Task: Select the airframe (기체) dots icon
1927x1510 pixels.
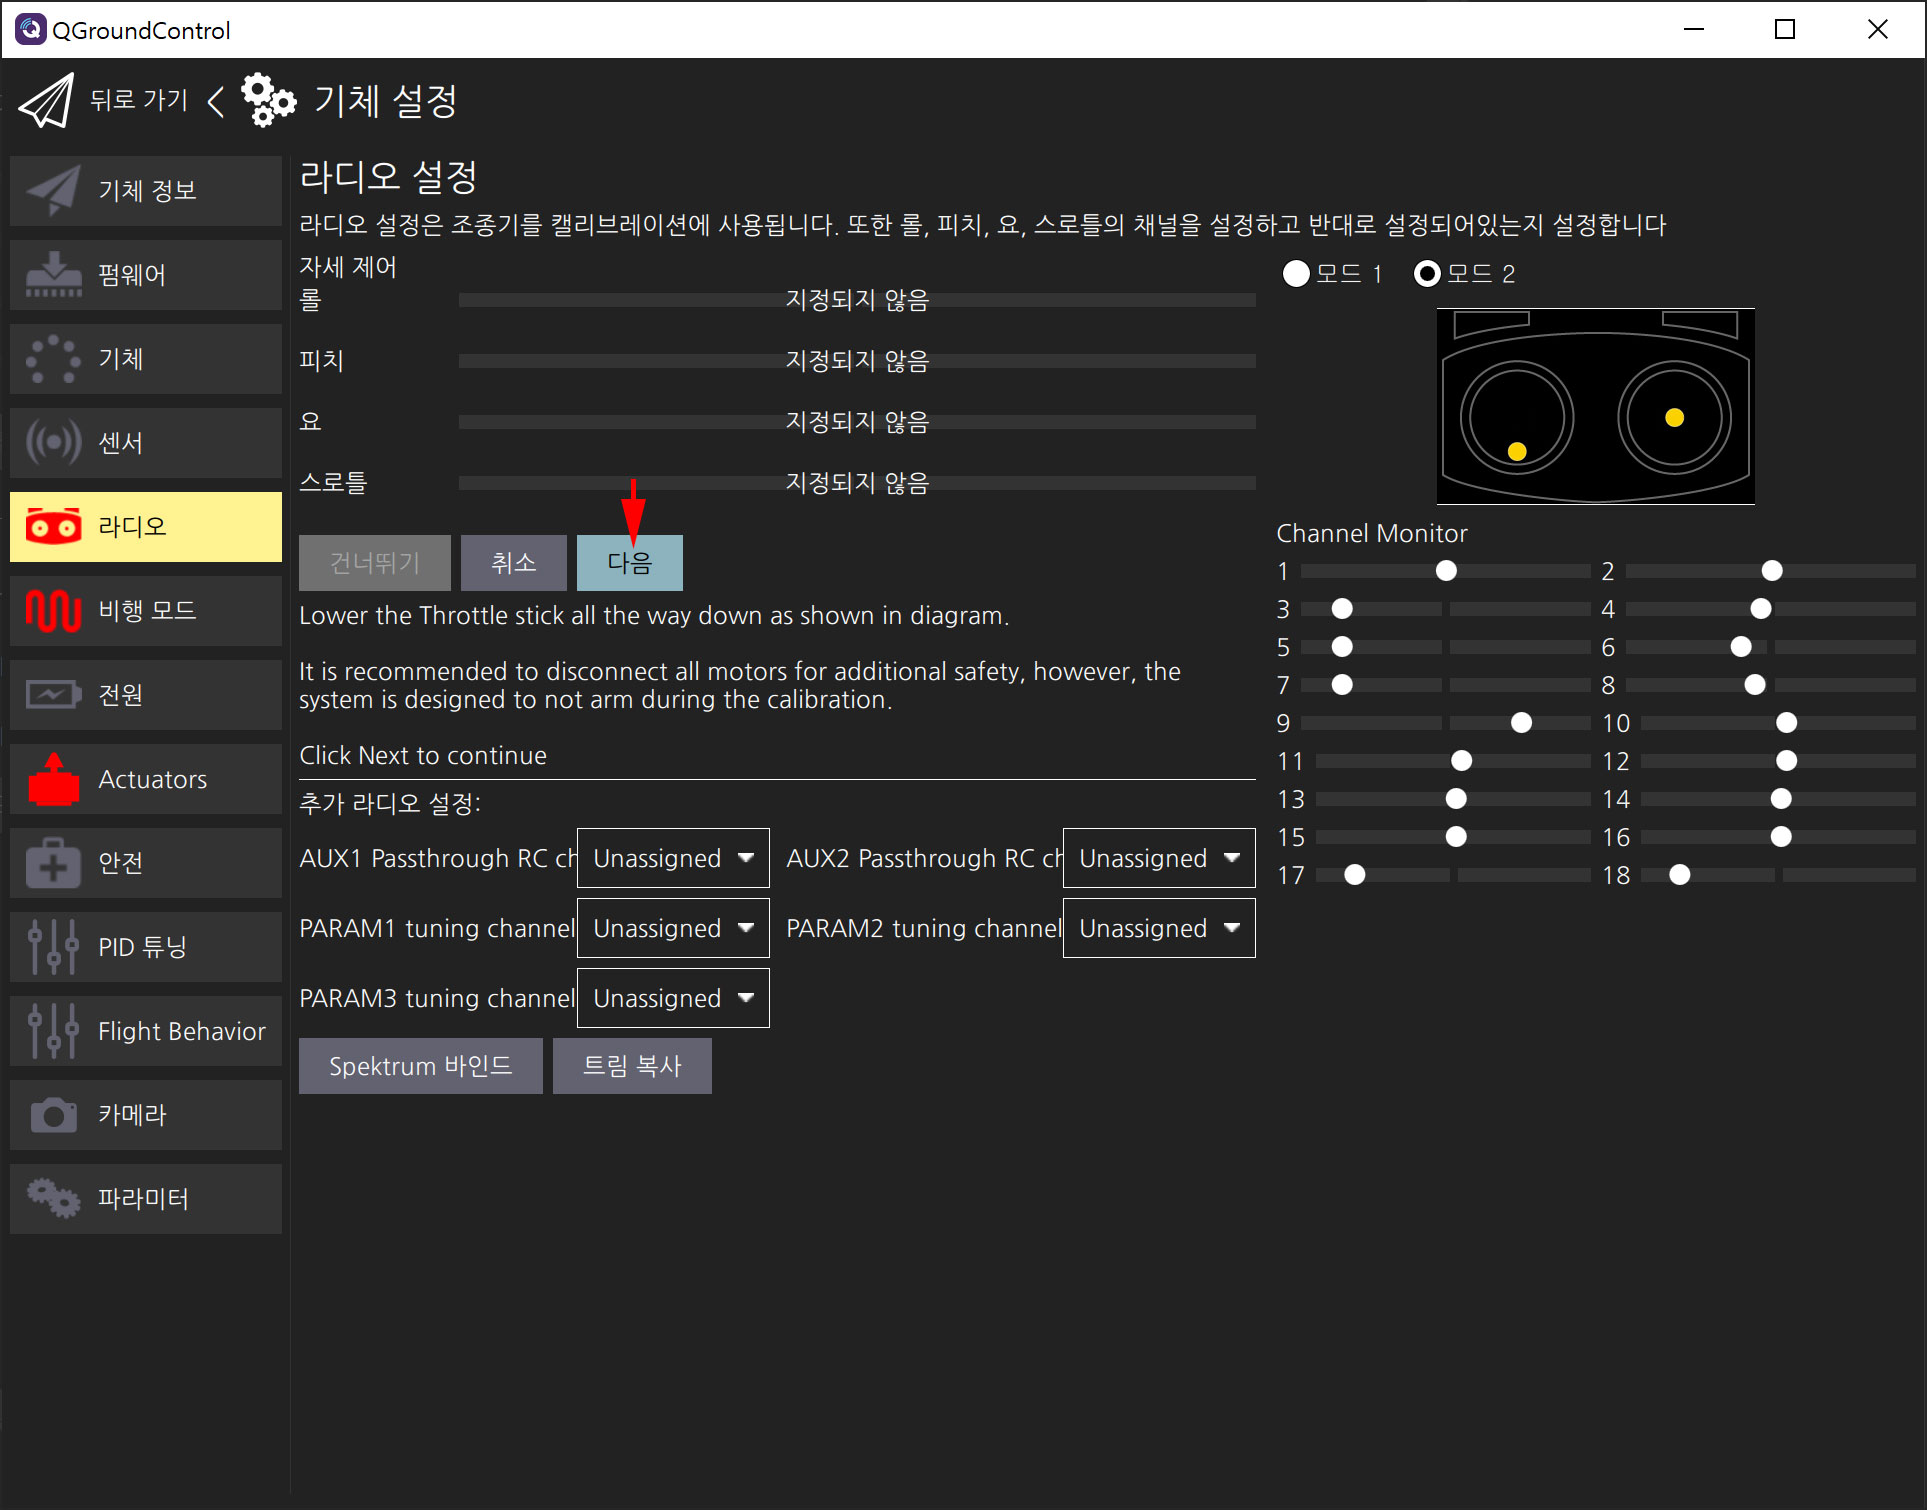Action: (53, 359)
